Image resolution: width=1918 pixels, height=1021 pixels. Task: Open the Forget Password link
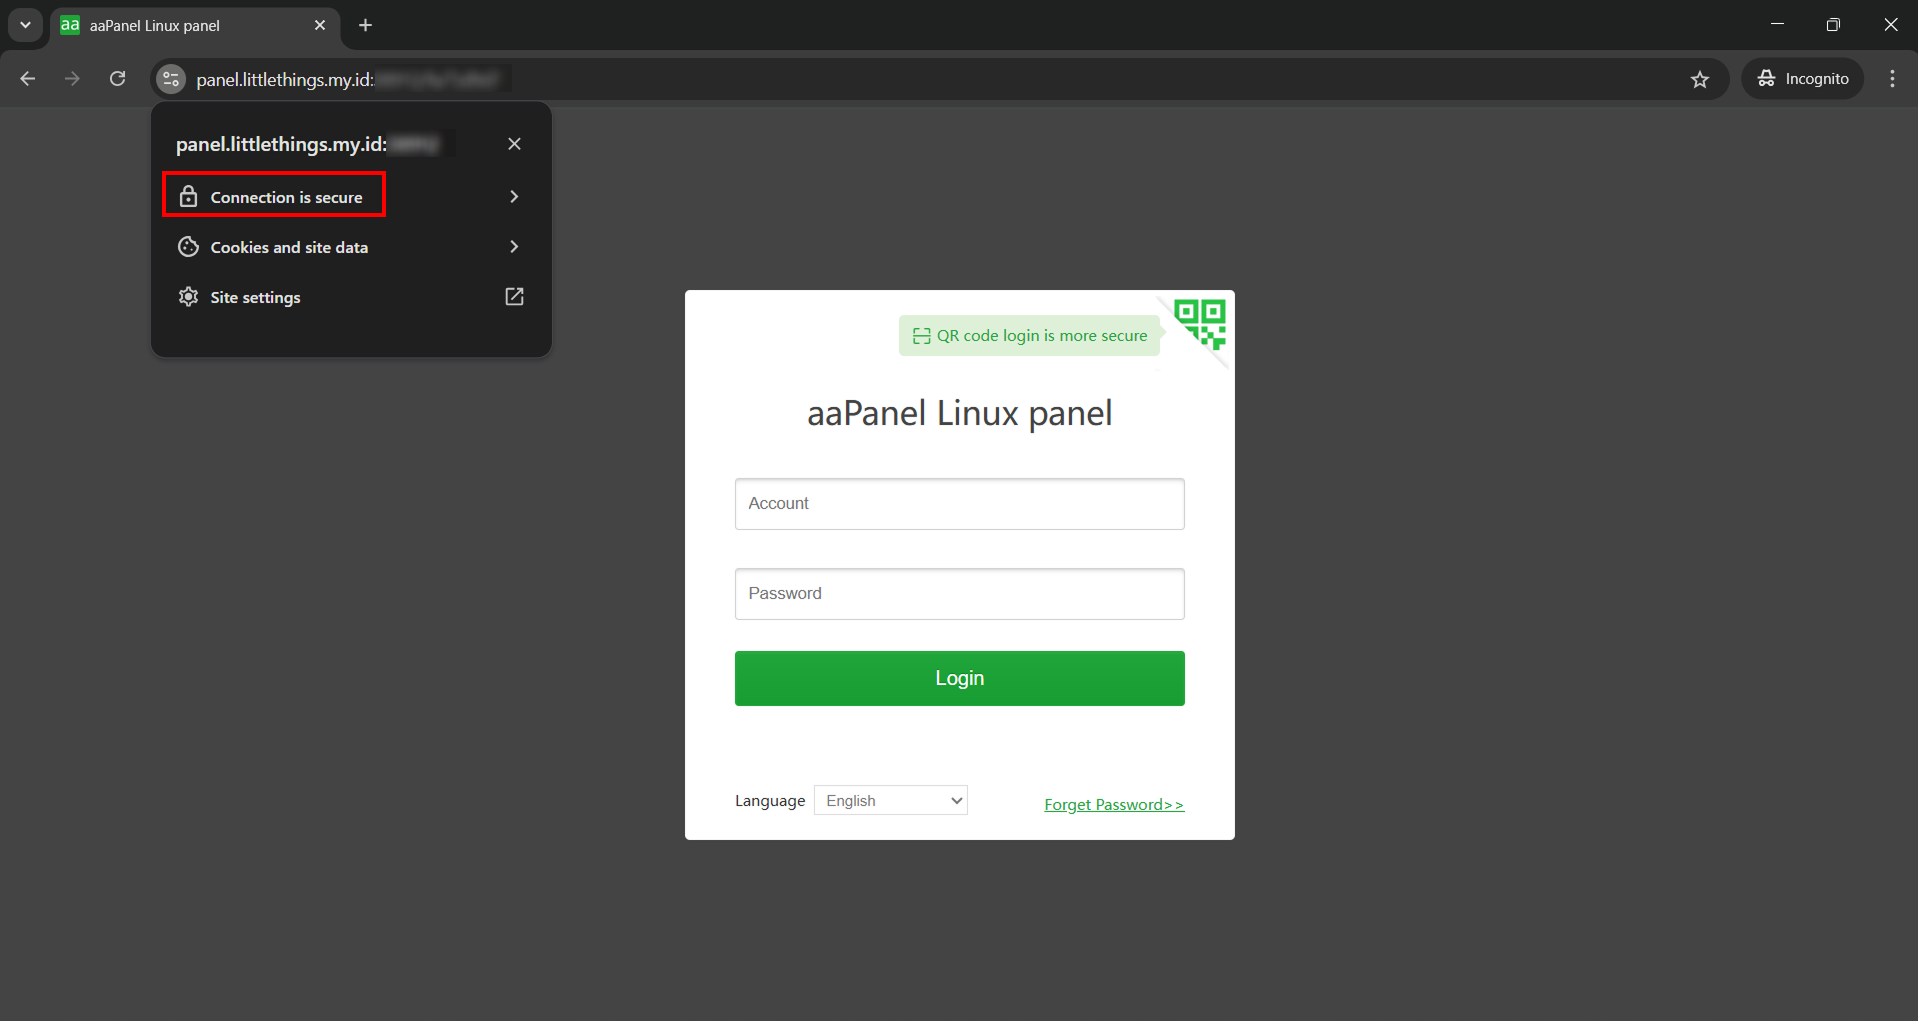pyautogui.click(x=1114, y=804)
